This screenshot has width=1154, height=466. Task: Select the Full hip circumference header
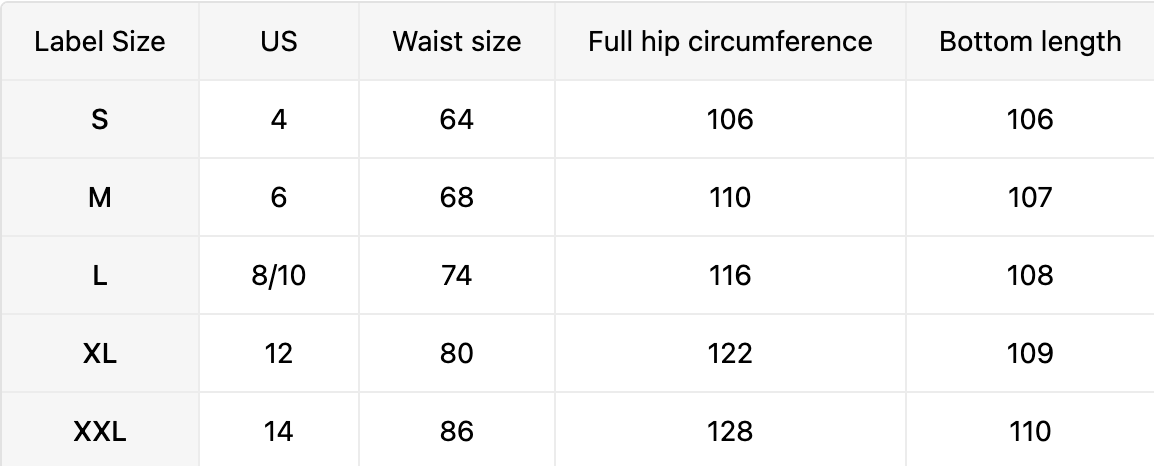pyautogui.click(x=730, y=42)
